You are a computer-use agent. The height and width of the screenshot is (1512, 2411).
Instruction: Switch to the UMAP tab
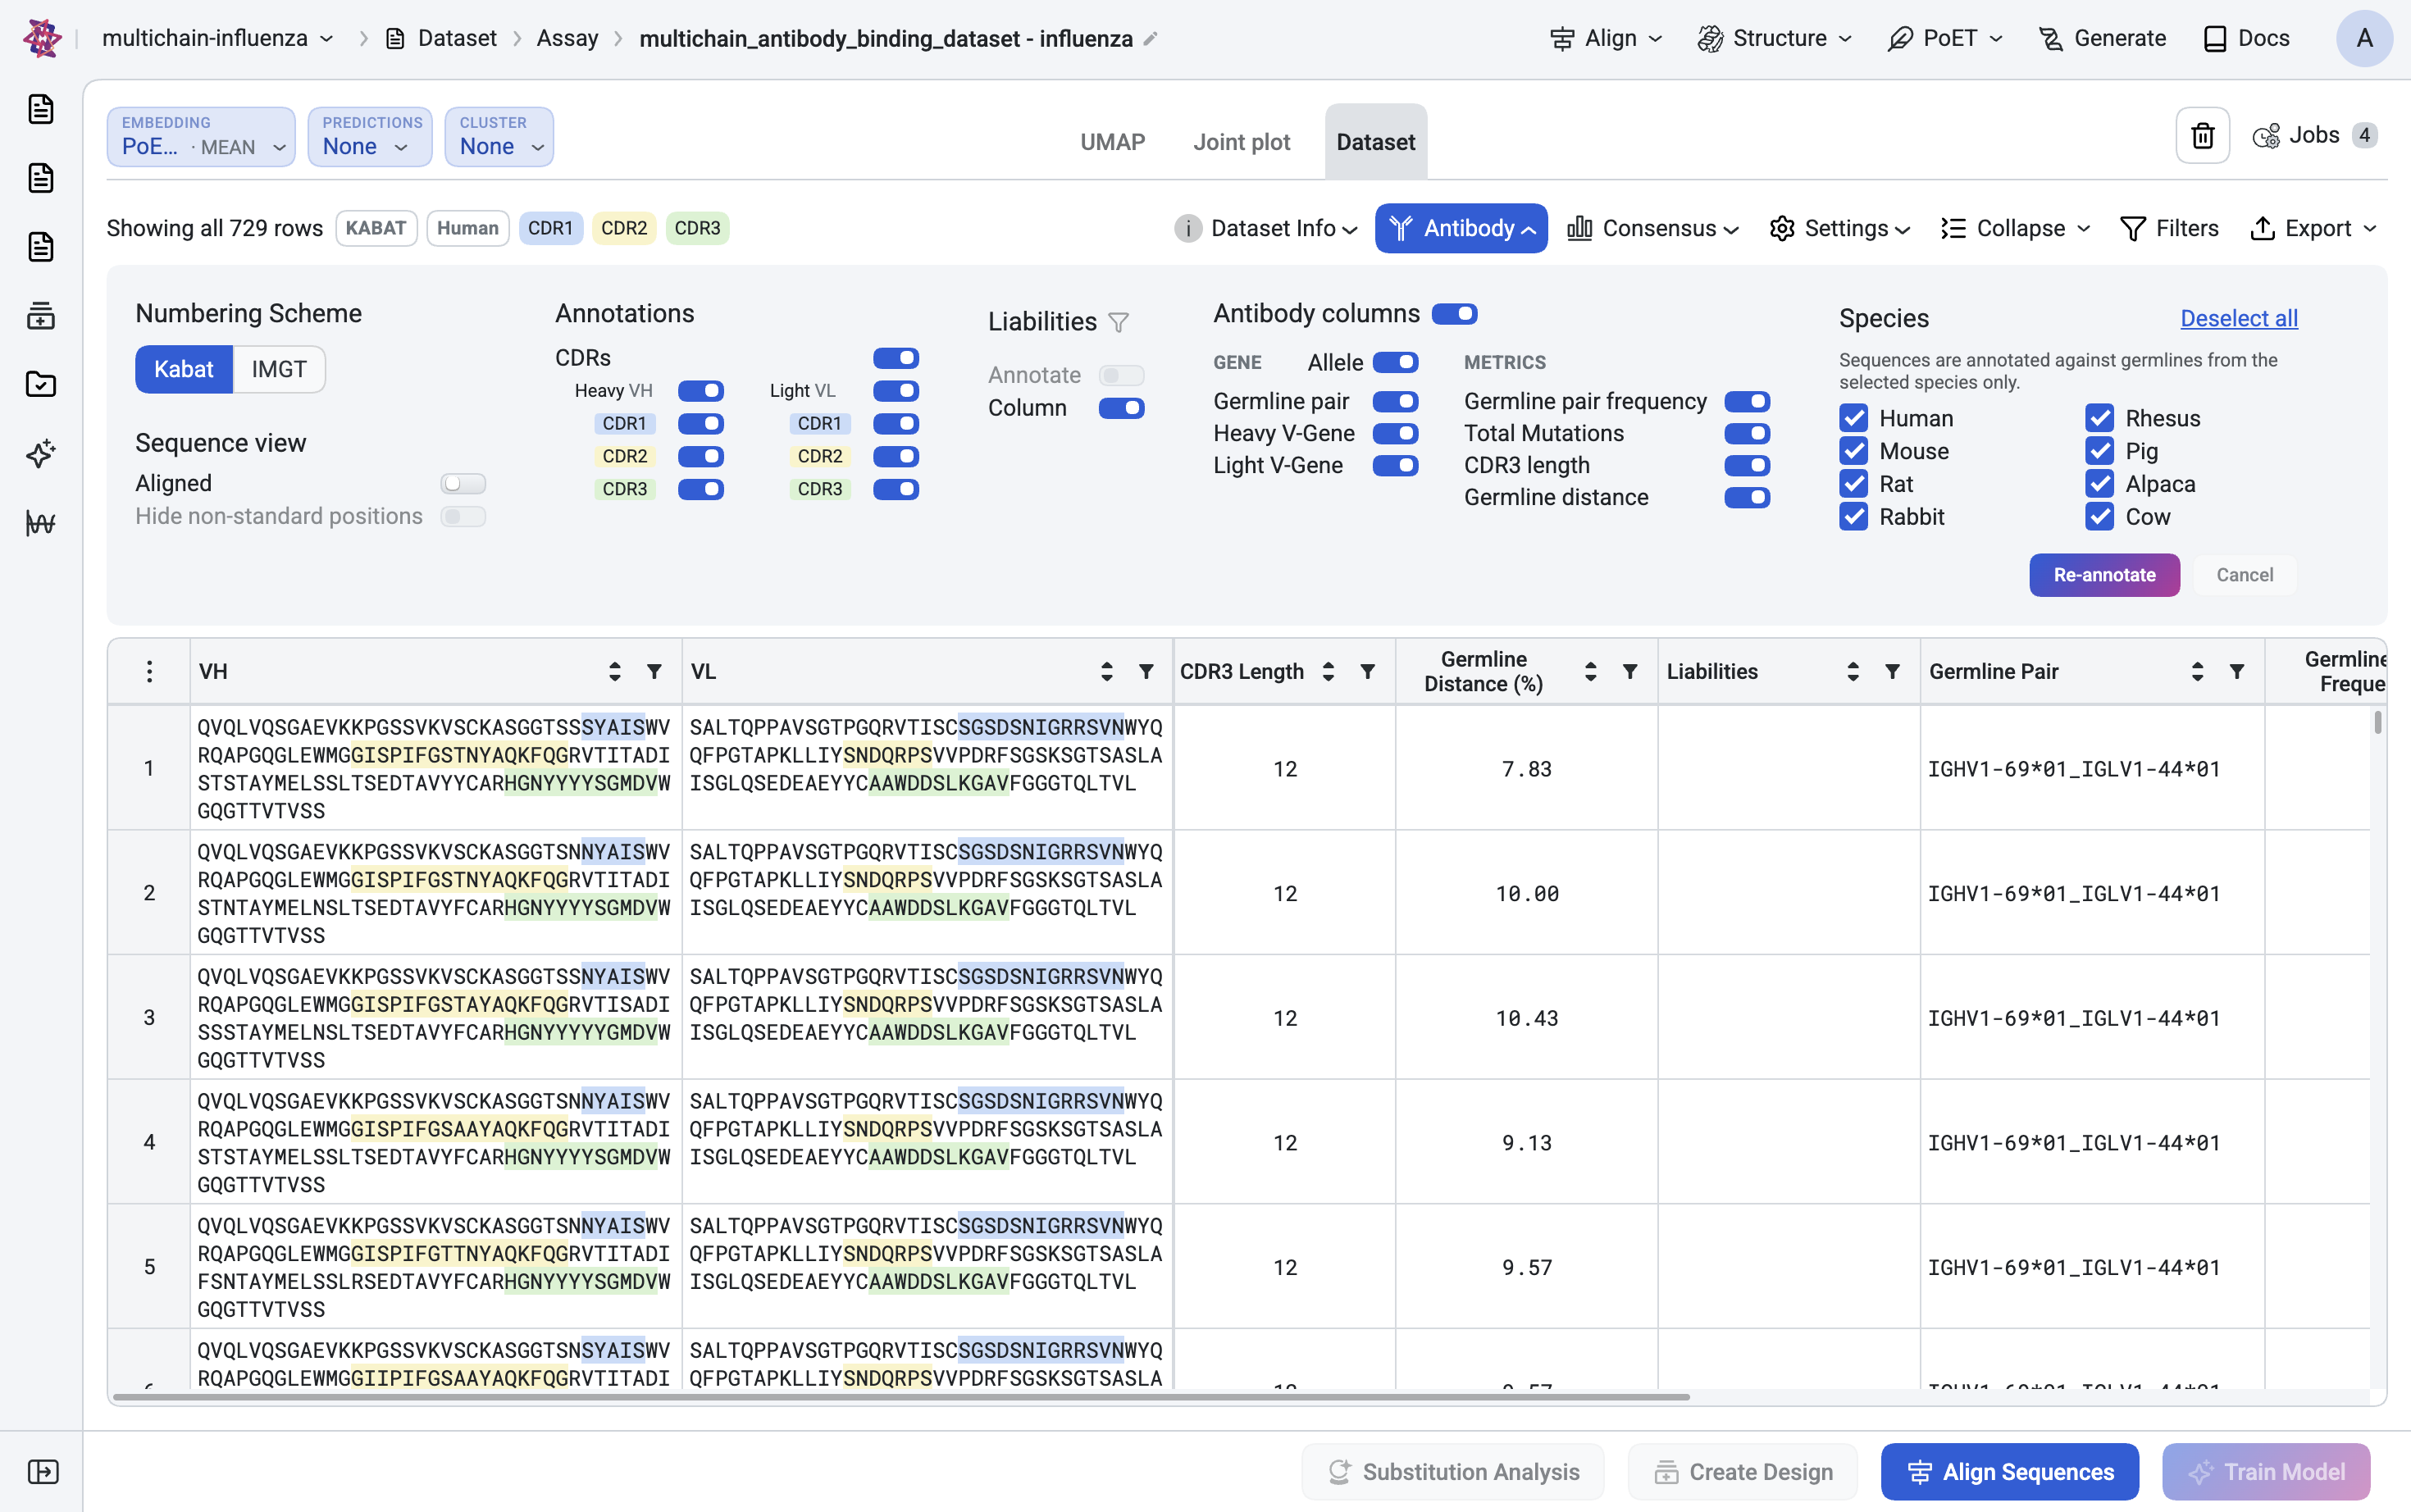click(x=1112, y=142)
